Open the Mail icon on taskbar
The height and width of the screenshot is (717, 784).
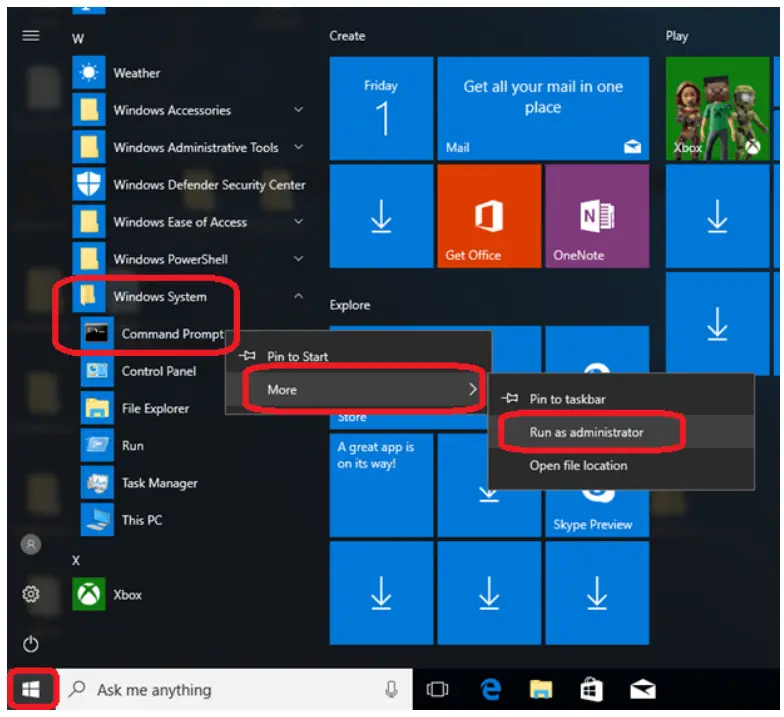(x=642, y=690)
